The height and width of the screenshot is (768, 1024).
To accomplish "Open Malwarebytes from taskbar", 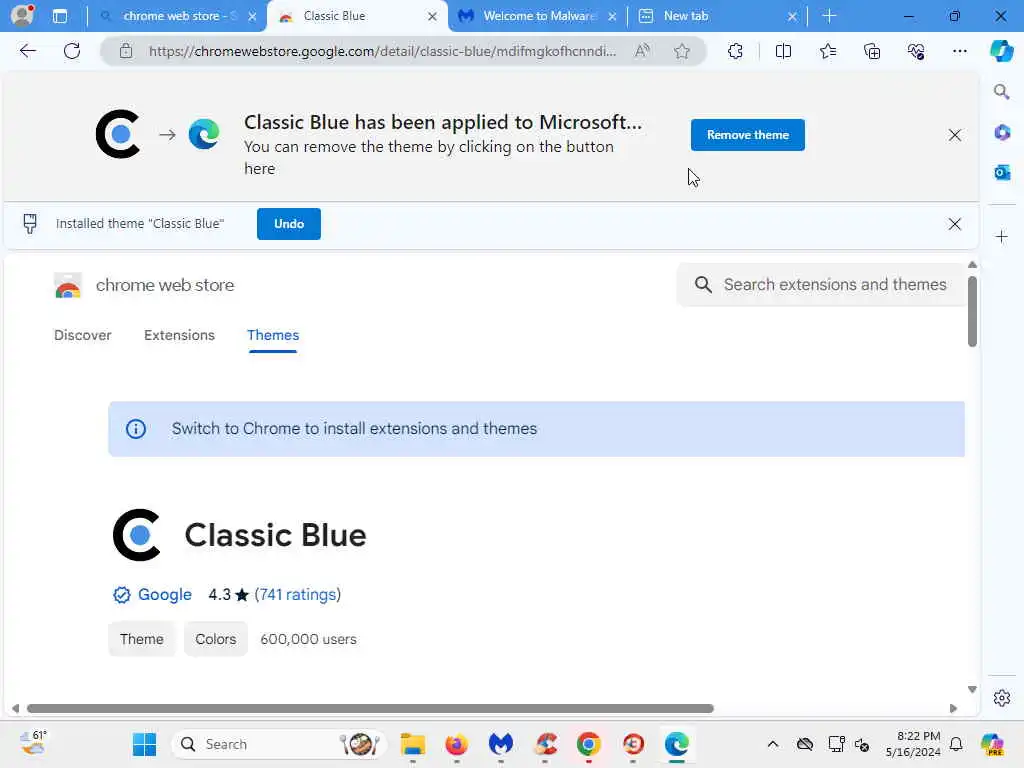I will 501,744.
